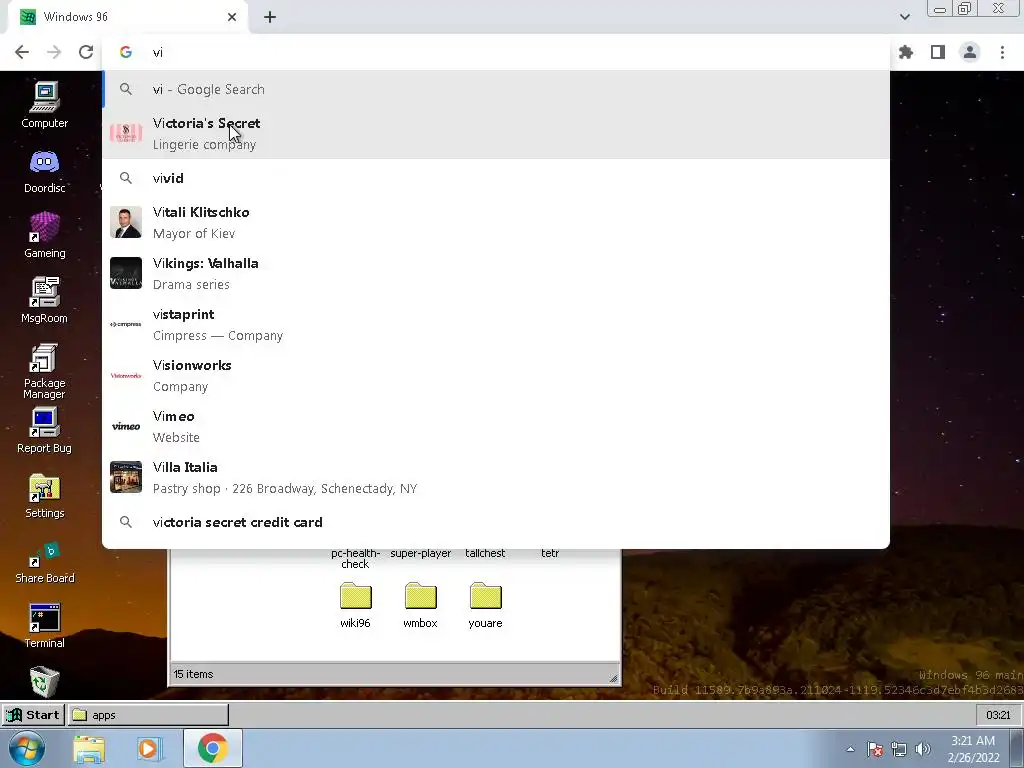Screen dimensions: 1024x768
Task: Open the Chrome extensions puzzle icon
Action: [906, 52]
